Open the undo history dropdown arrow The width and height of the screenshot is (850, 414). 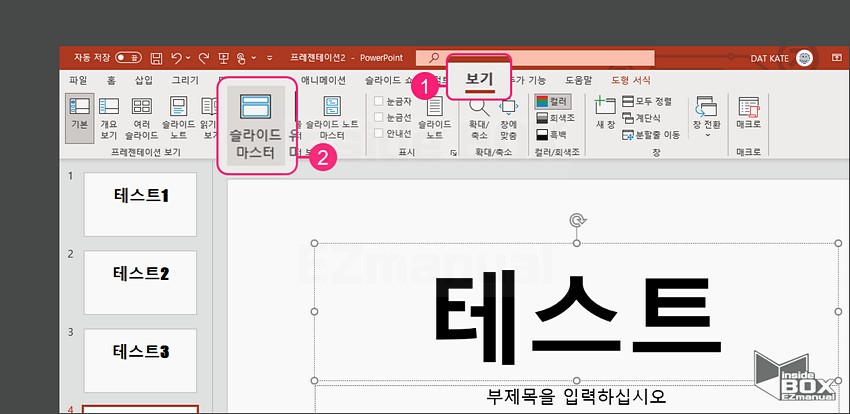(x=188, y=58)
